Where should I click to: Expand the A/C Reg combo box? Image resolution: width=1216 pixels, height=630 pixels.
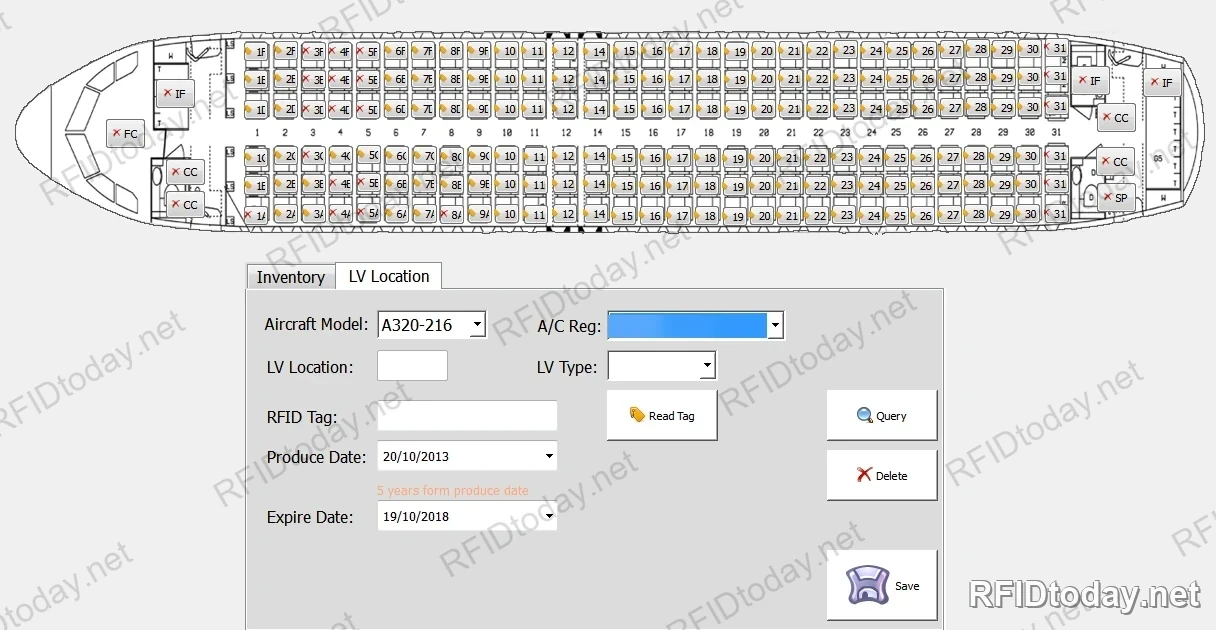tap(775, 325)
